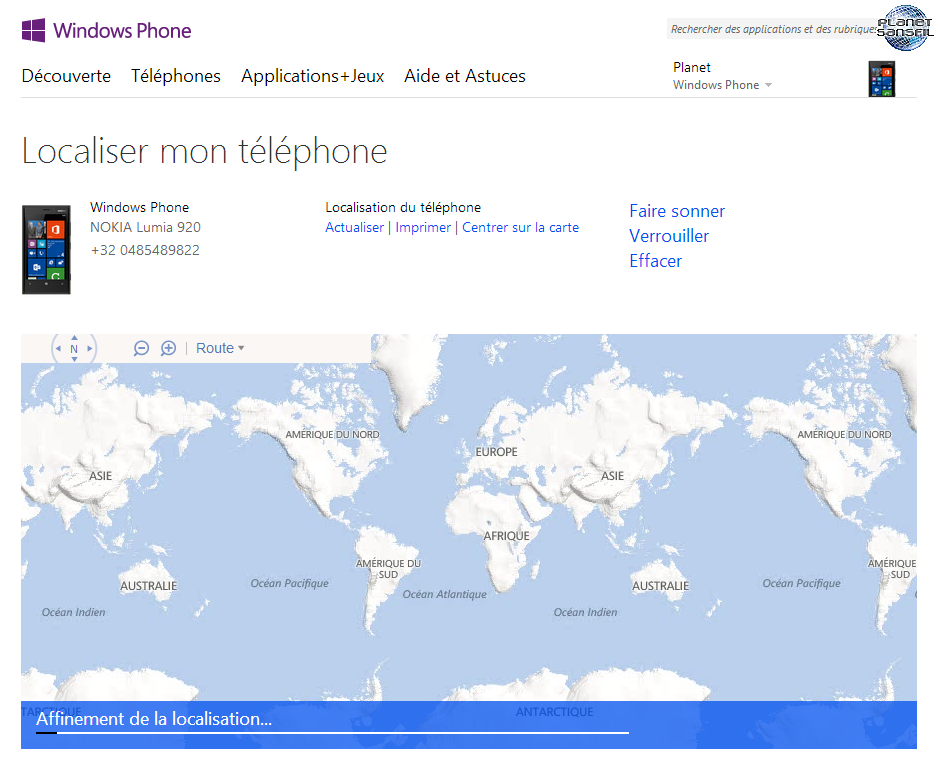This screenshot has height=760, width=940.
Task: Click Affinement de la localisation status text
Action: point(154,719)
